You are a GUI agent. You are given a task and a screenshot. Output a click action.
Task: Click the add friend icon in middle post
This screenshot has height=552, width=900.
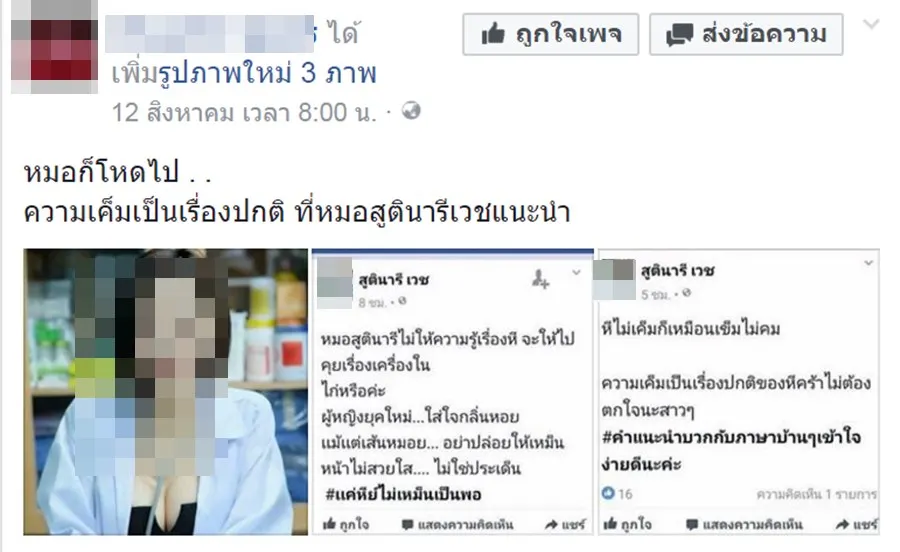540,278
